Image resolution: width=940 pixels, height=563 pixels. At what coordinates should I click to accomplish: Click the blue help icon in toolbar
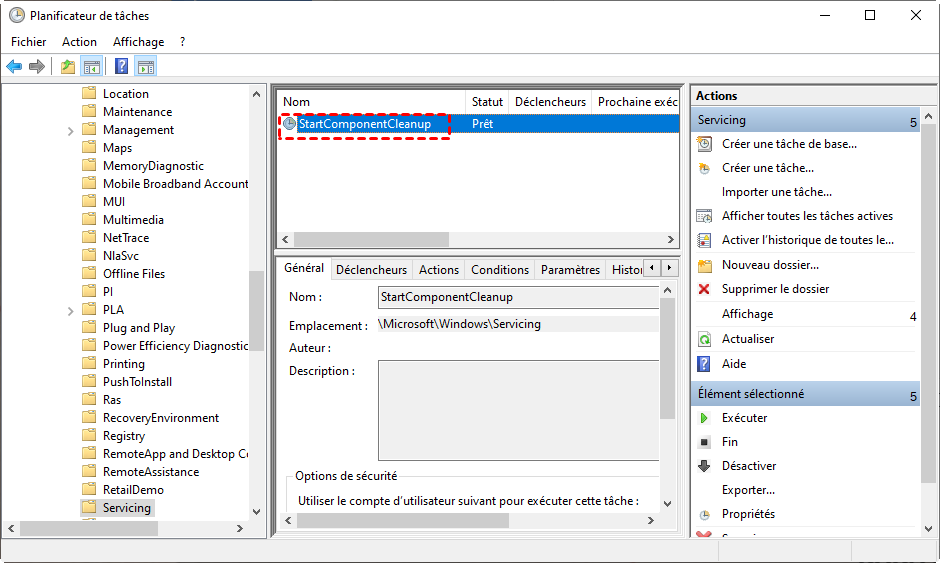click(x=121, y=67)
